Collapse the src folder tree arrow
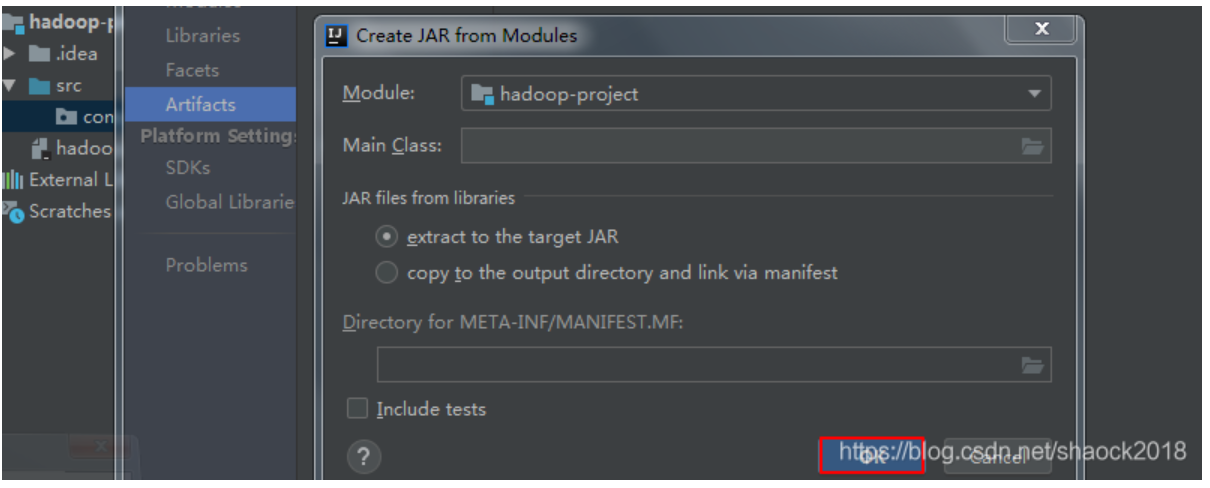1210x488 pixels. (x=9, y=86)
